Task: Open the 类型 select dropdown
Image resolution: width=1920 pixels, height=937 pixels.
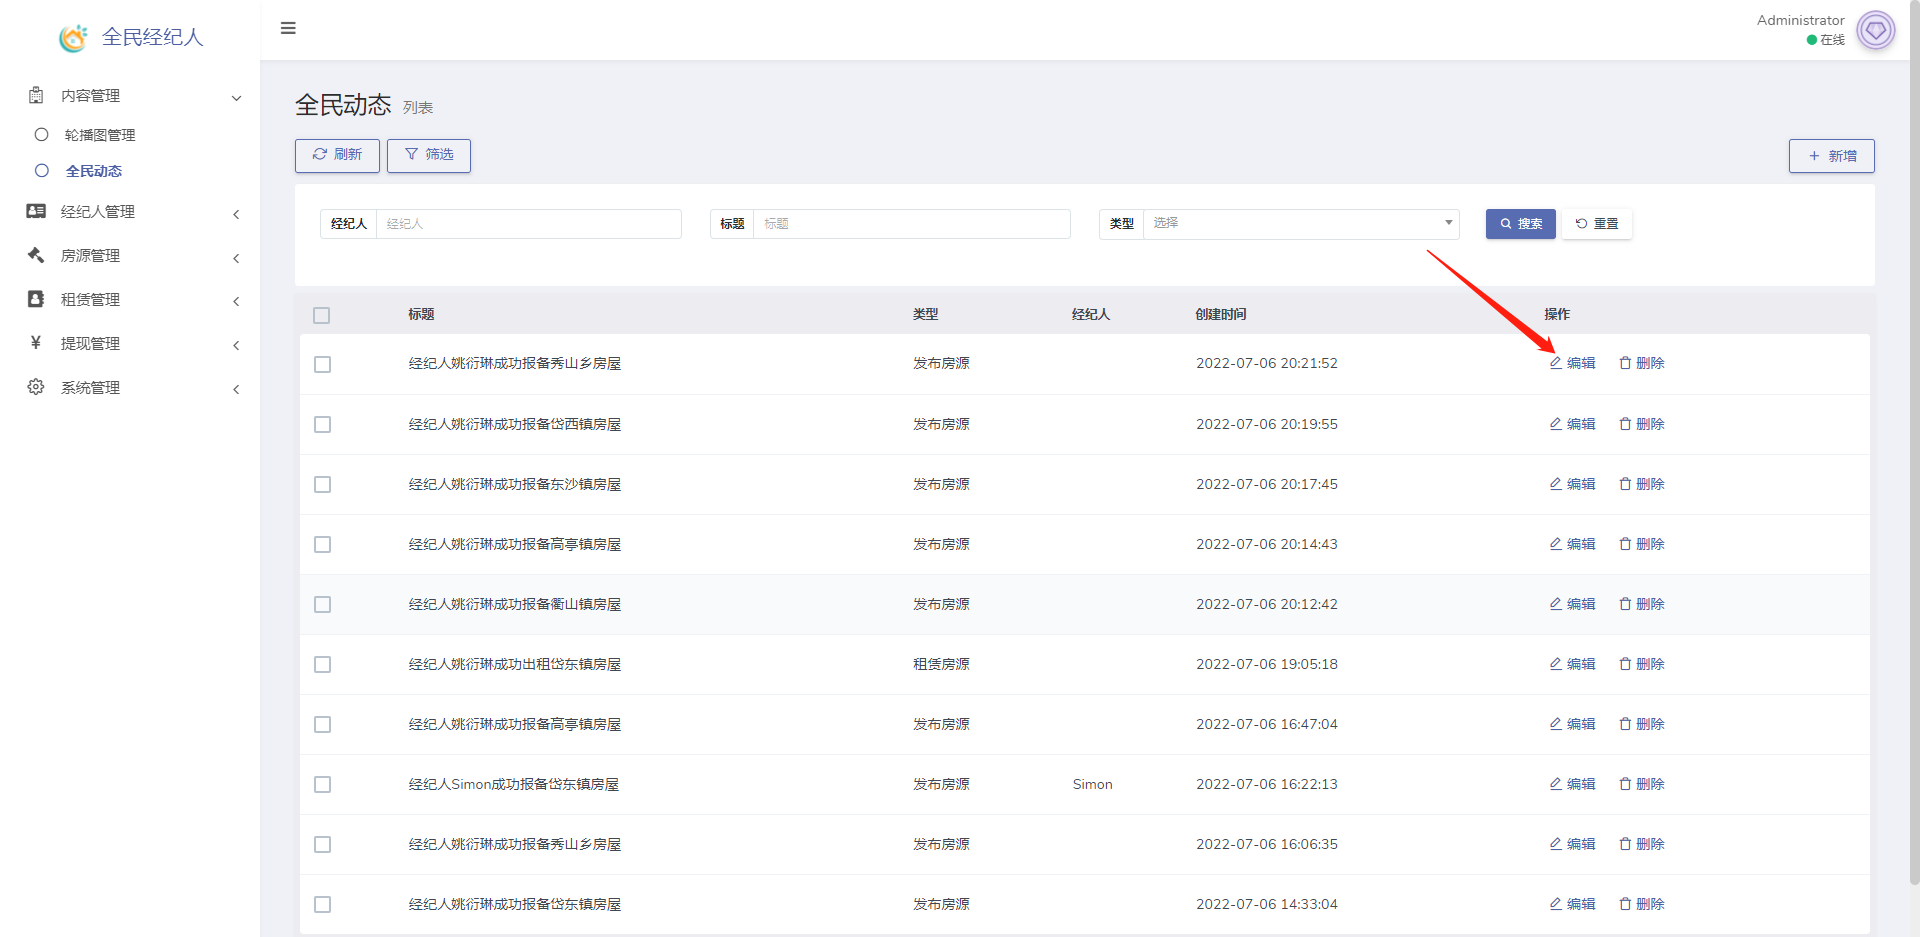Action: pyautogui.click(x=1301, y=224)
